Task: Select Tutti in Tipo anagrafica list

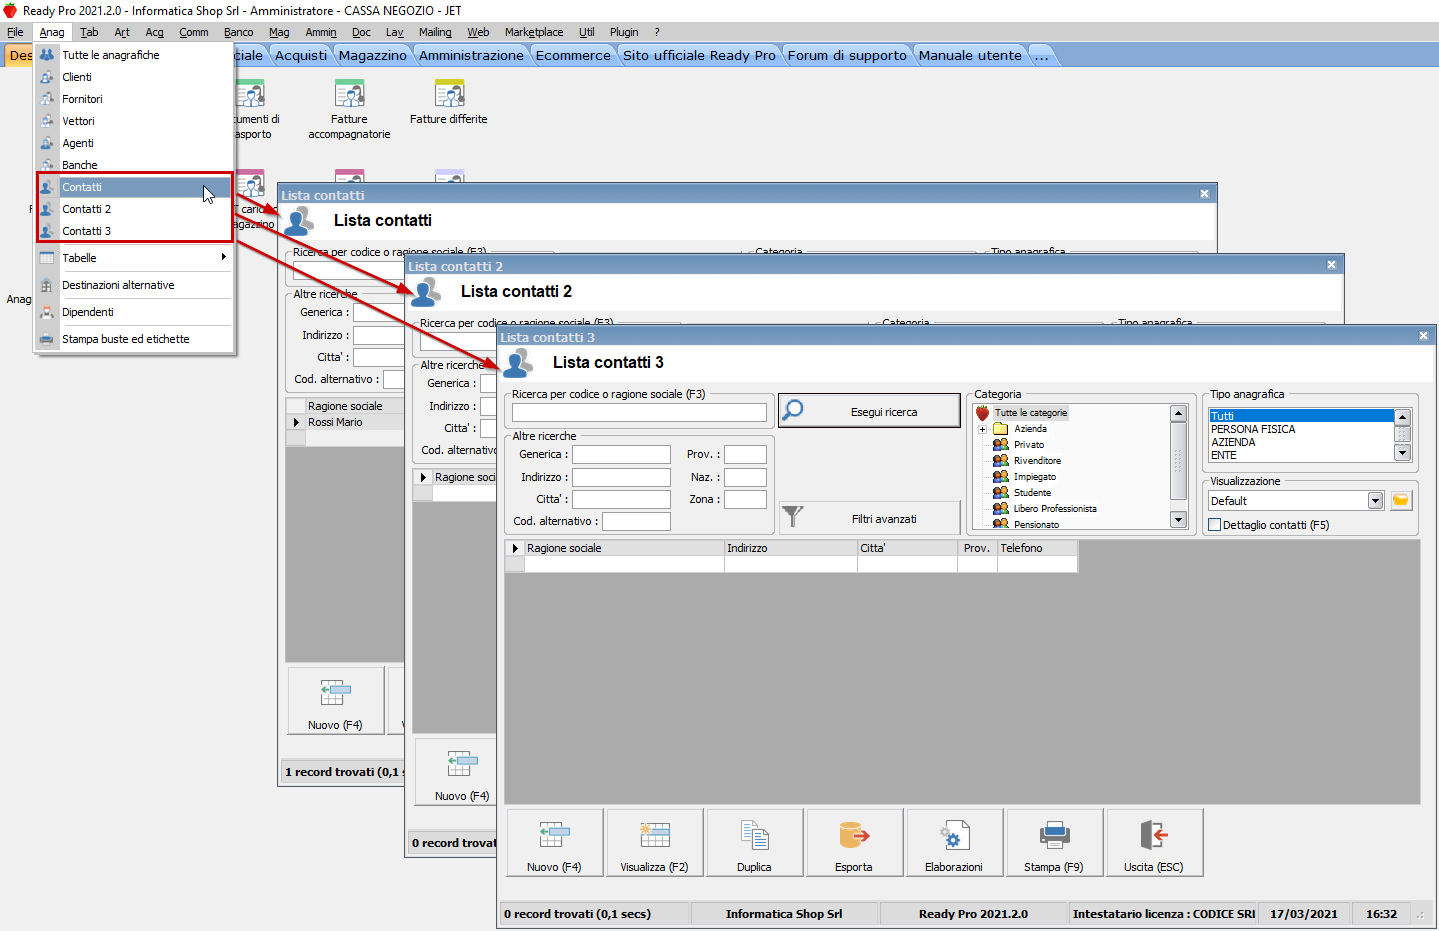Action: point(1301,416)
